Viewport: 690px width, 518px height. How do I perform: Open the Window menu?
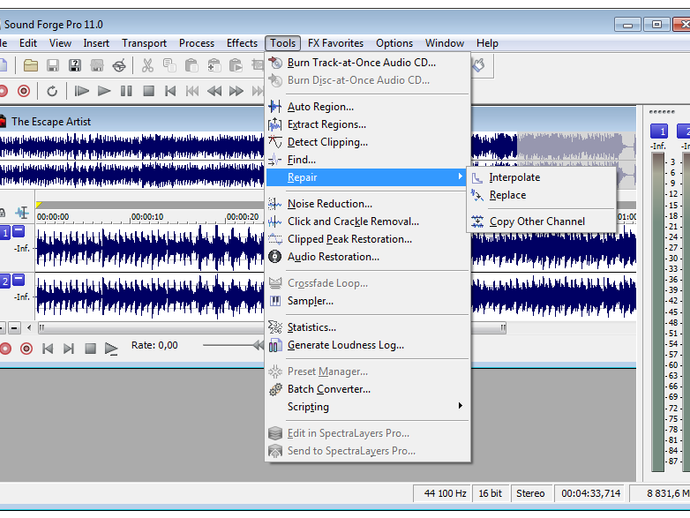(x=444, y=43)
